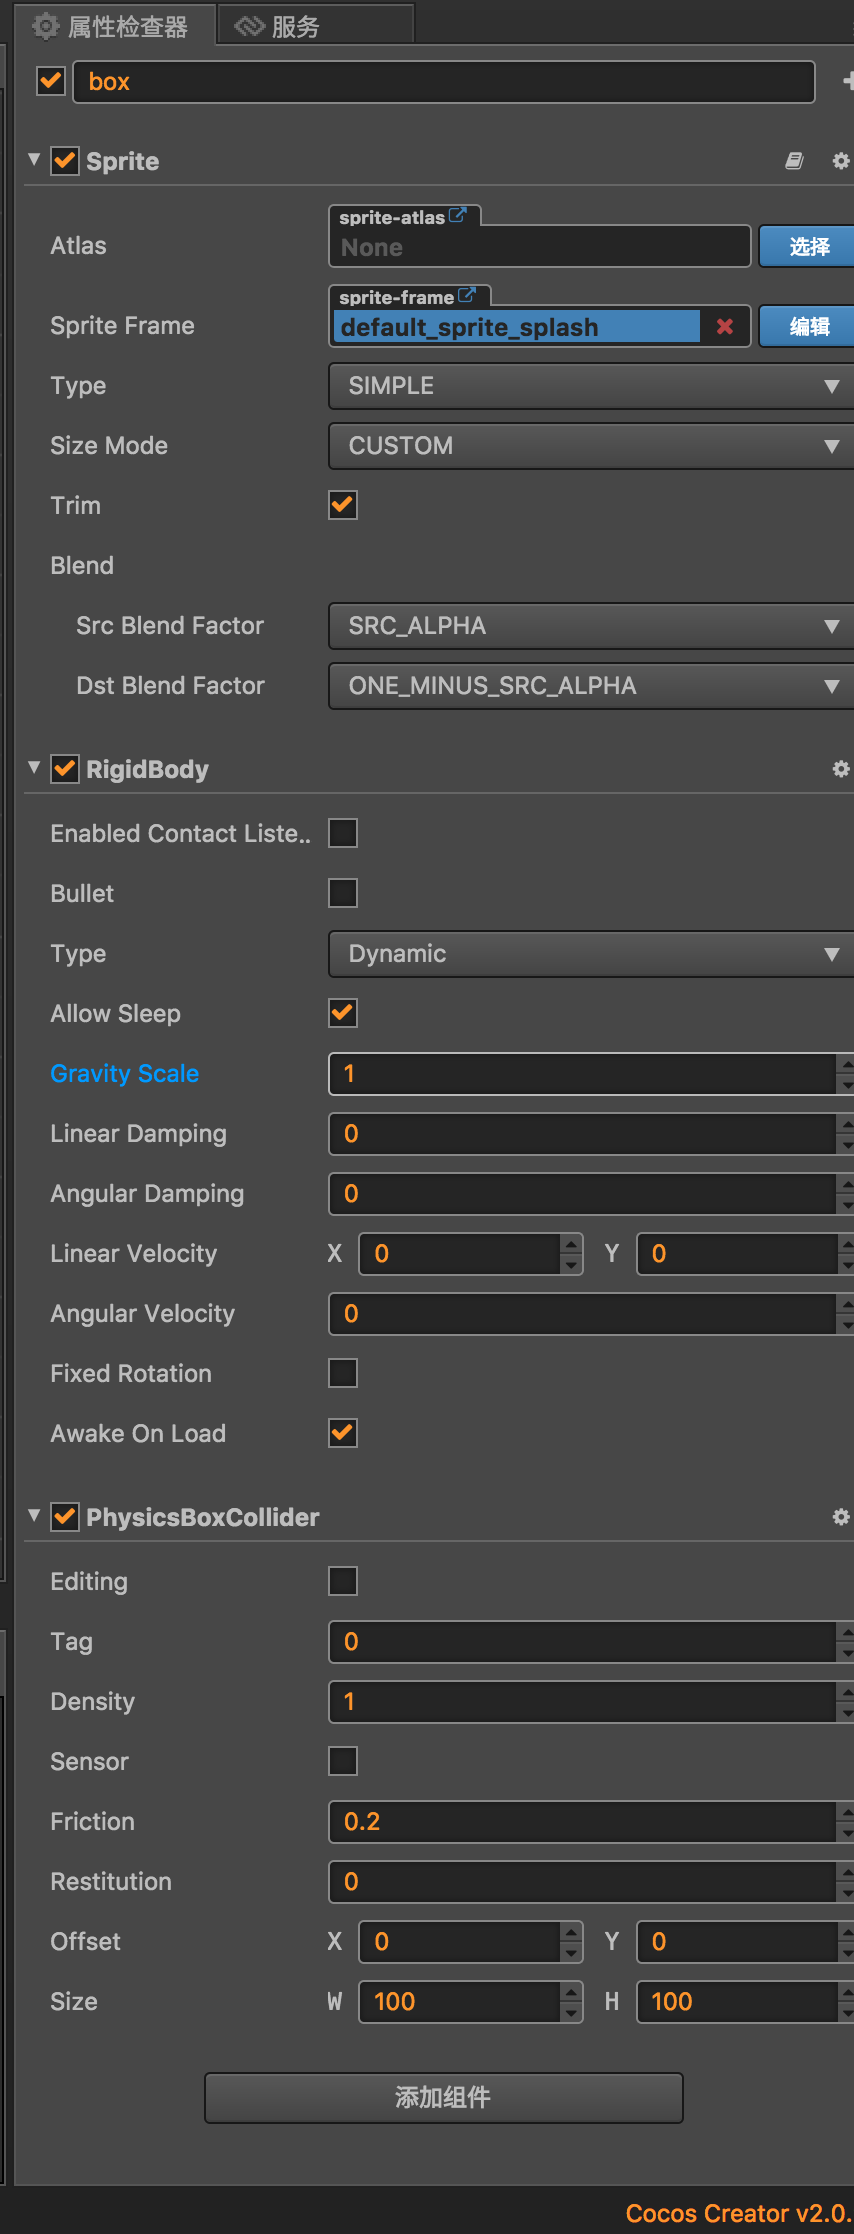
Task: Enable the Bullet checkbox
Action: pos(343,893)
